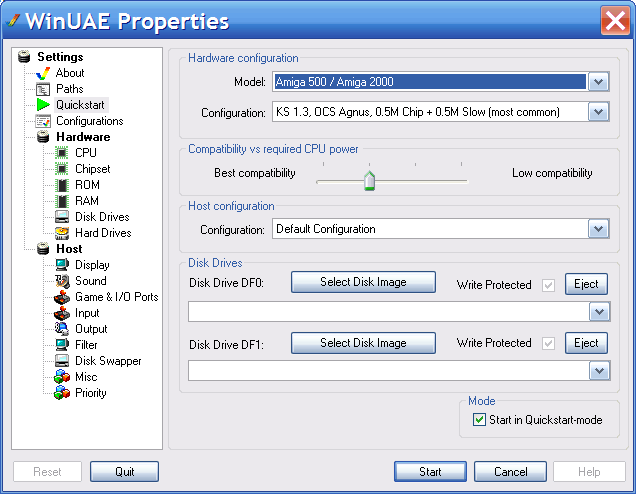Click the green Quickstart arrow icon

(43, 105)
